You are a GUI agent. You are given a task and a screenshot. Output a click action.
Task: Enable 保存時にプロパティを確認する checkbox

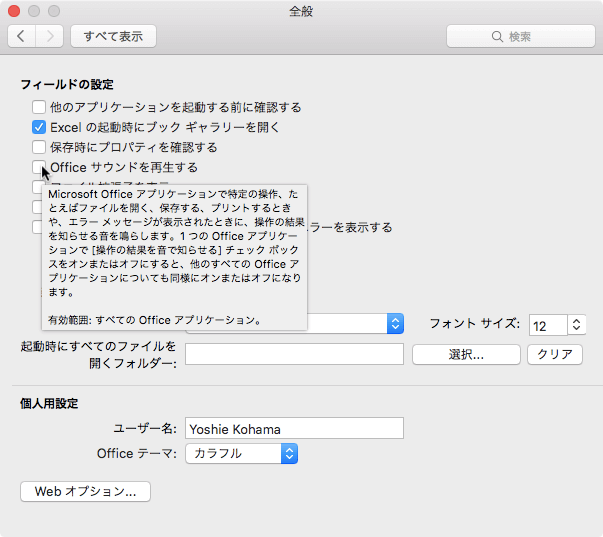pyautogui.click(x=39, y=147)
